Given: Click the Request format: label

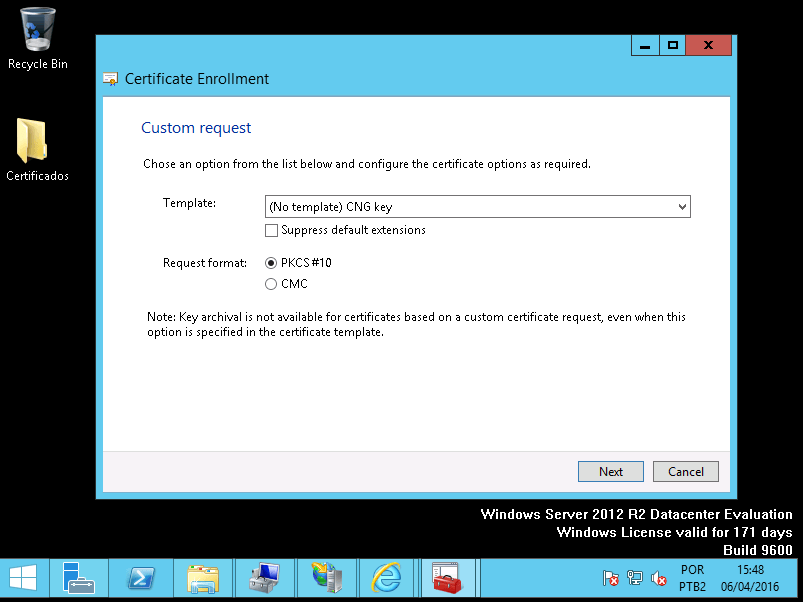Looking at the screenshot, I should click(205, 263).
